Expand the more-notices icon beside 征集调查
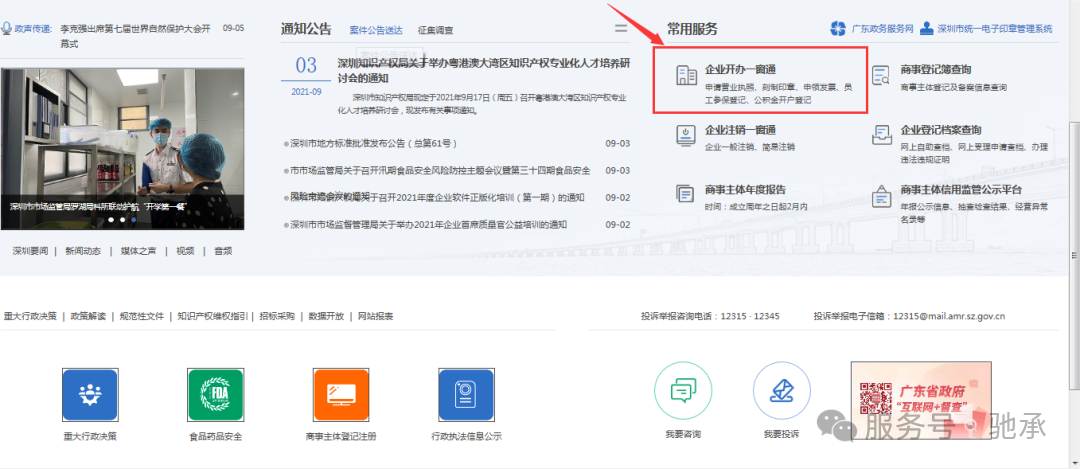Viewport: 1080px width, 469px height. [x=621, y=29]
